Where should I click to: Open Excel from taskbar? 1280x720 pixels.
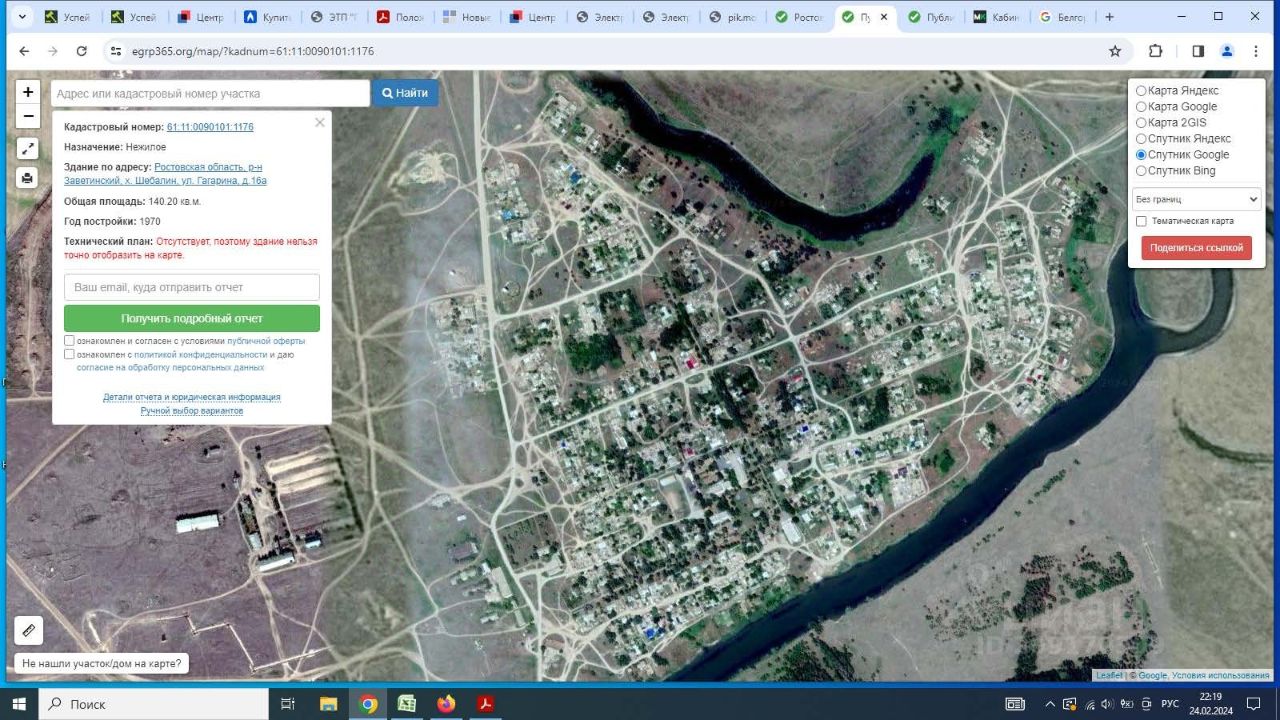(x=407, y=704)
